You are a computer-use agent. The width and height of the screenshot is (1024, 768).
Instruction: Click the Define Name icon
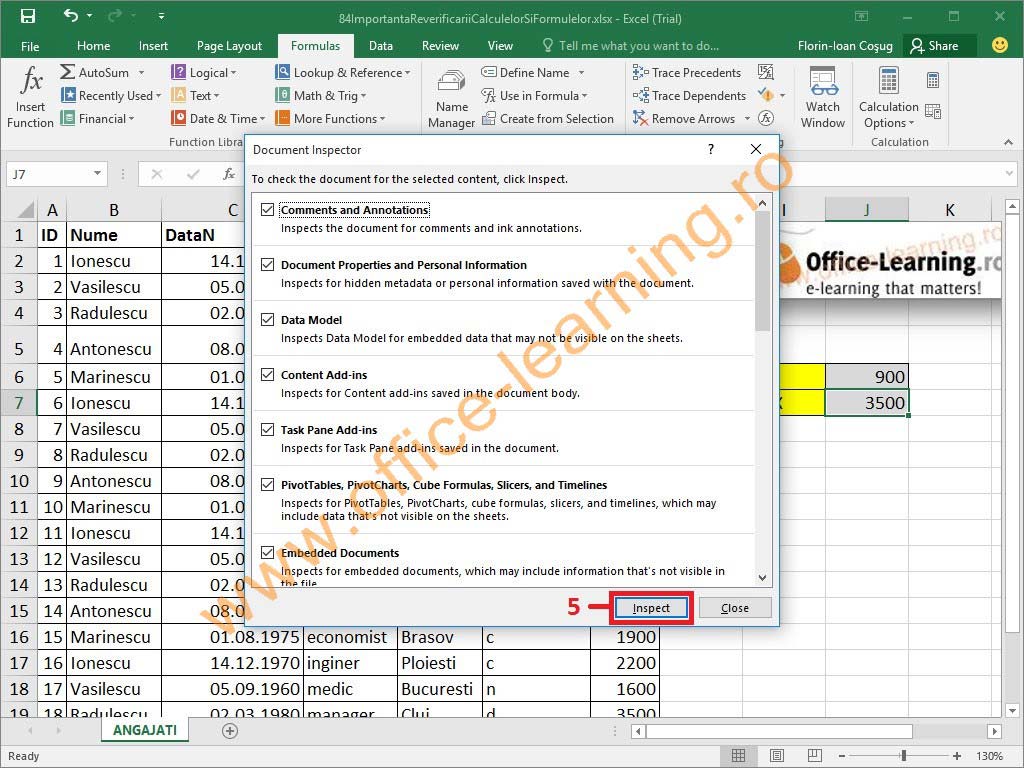coord(488,72)
